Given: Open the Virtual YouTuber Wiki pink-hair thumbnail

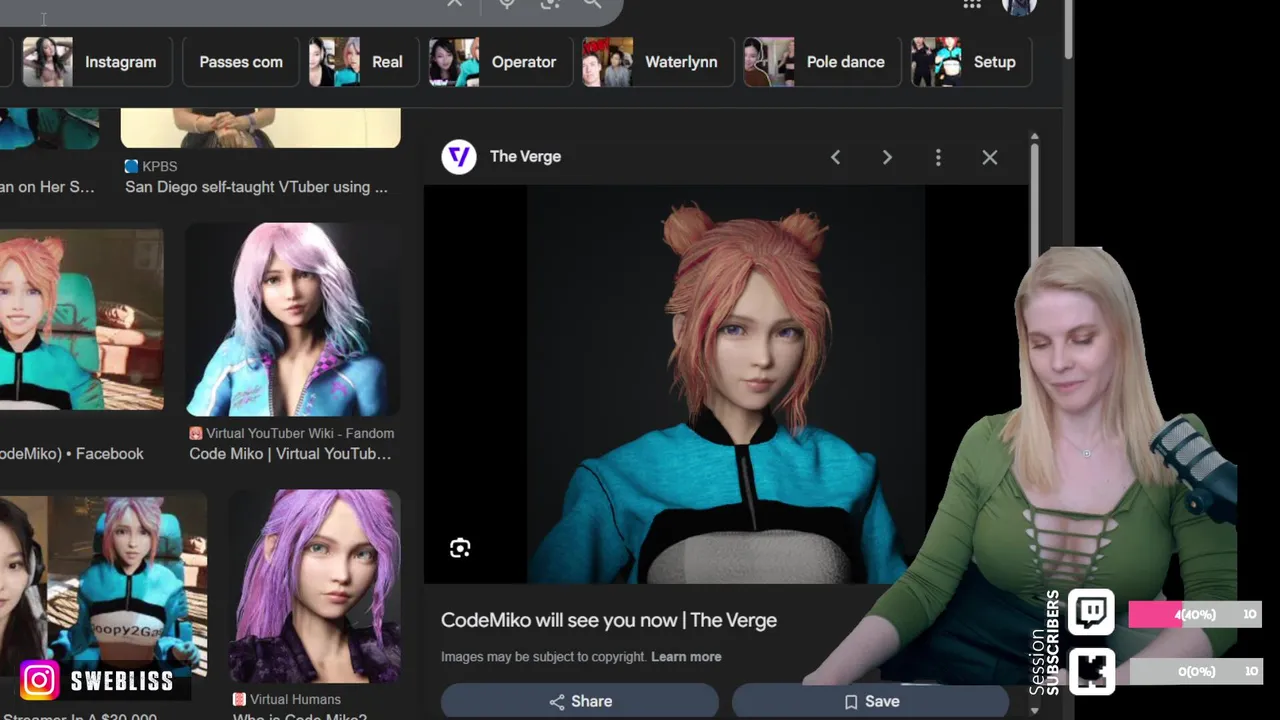Looking at the screenshot, I should [293, 319].
